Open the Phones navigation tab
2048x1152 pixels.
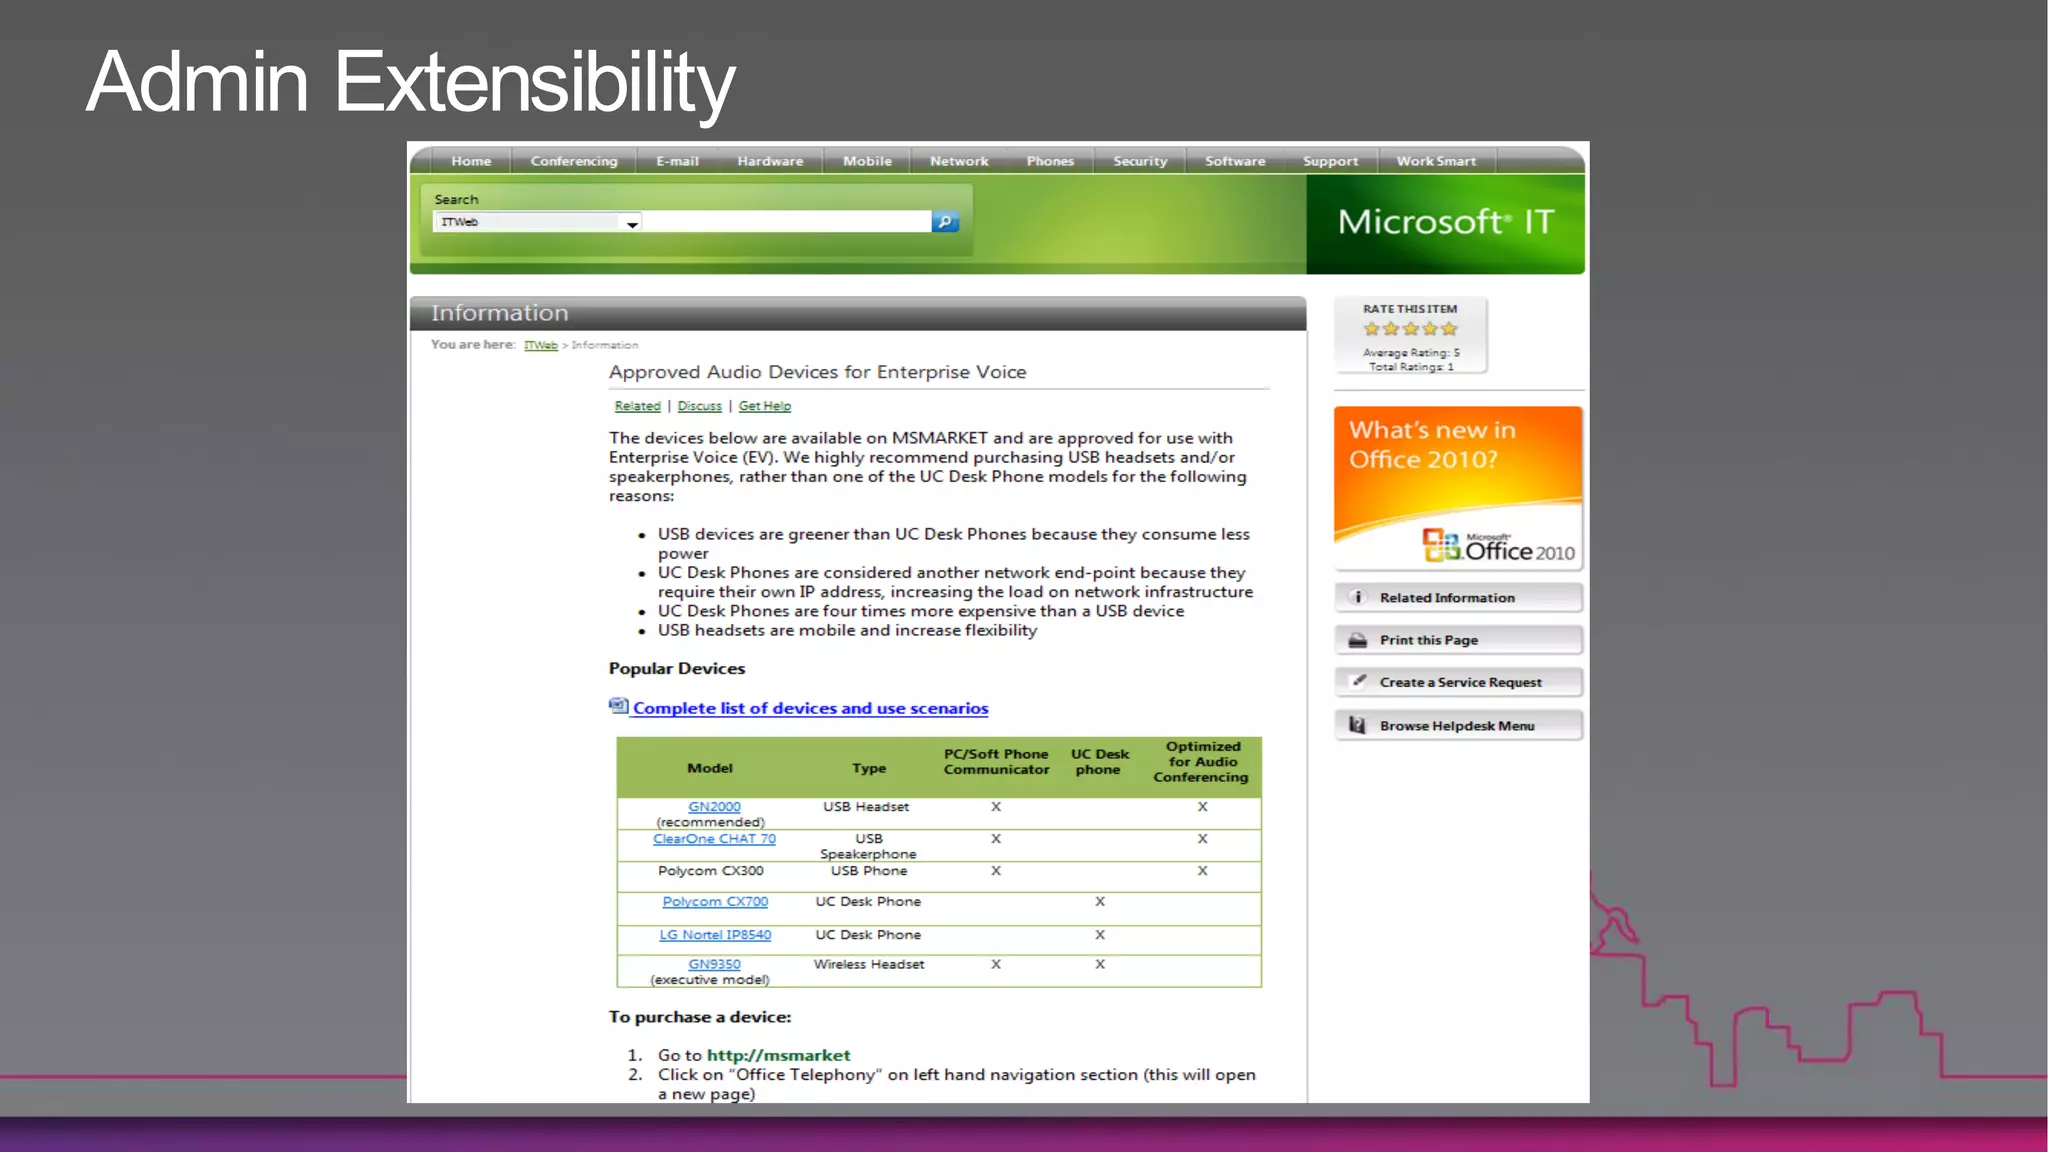1050,161
